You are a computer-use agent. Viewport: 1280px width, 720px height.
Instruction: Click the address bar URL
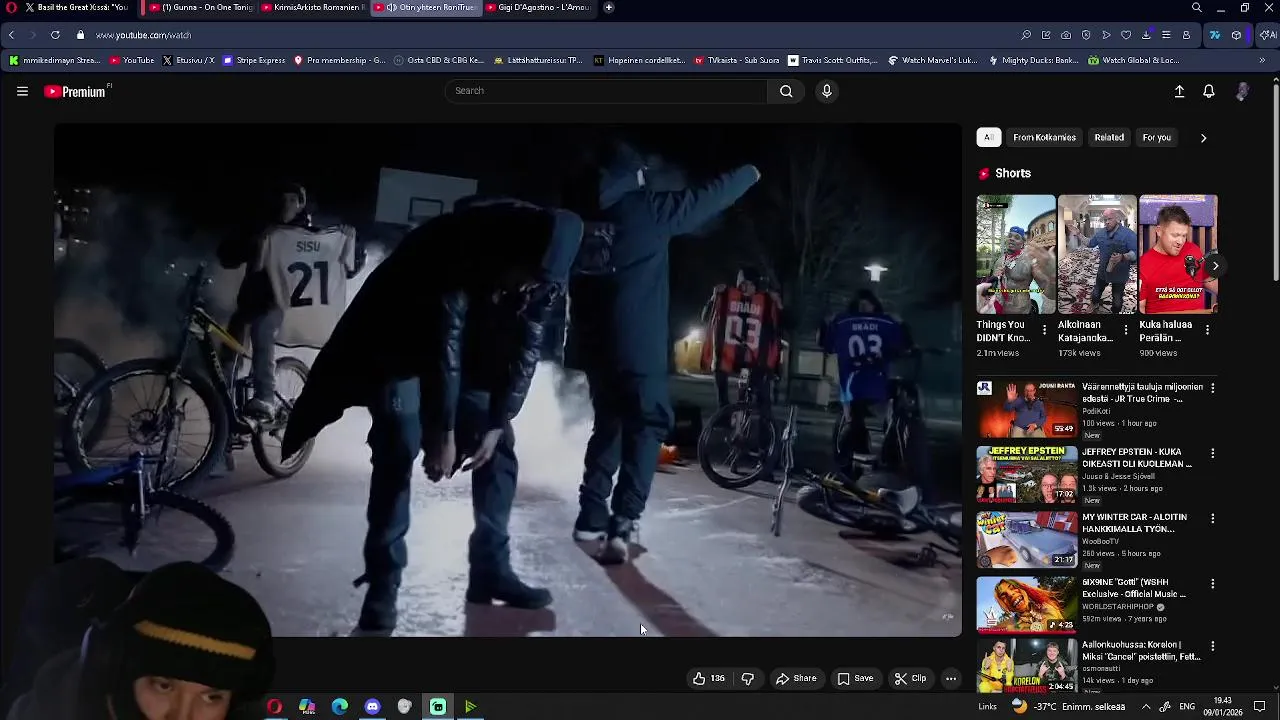point(143,35)
